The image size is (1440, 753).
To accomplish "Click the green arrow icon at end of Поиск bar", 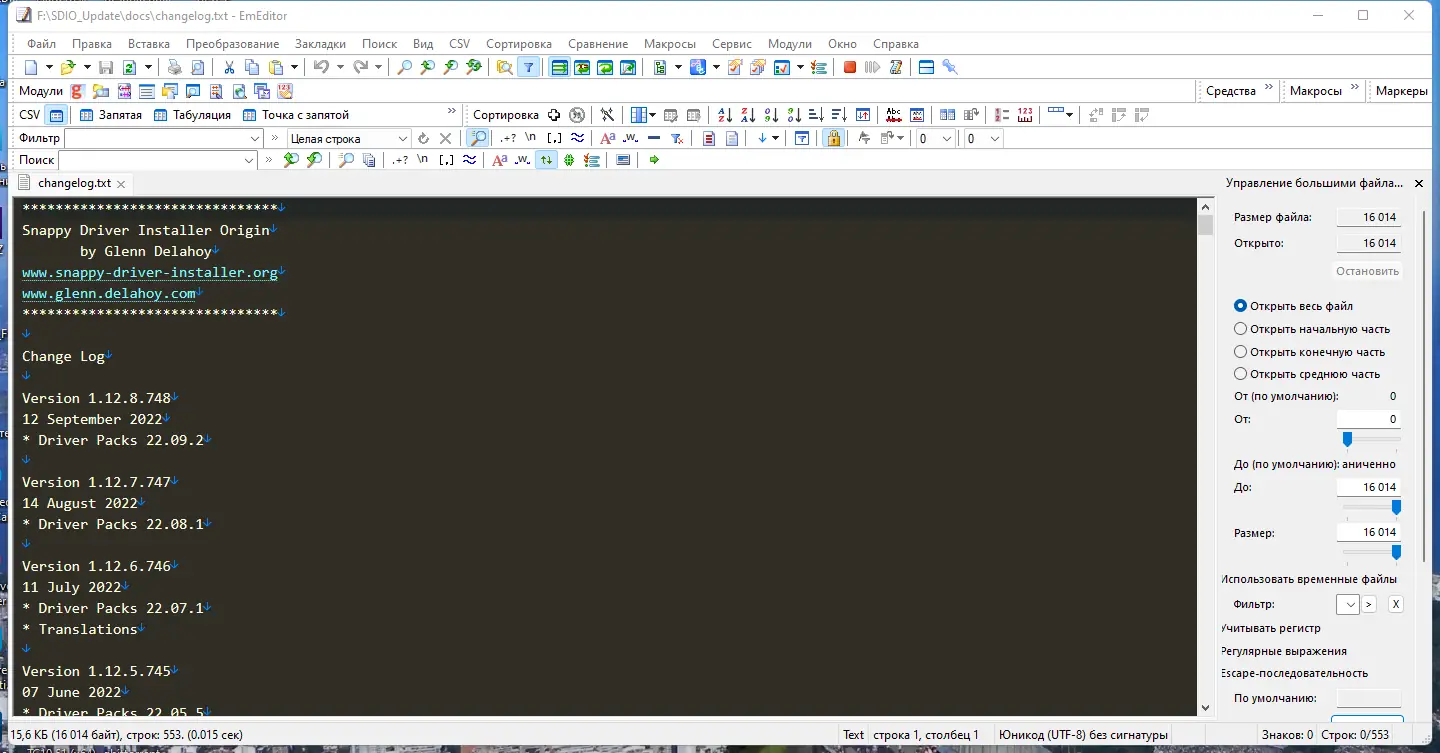I will coord(654,160).
